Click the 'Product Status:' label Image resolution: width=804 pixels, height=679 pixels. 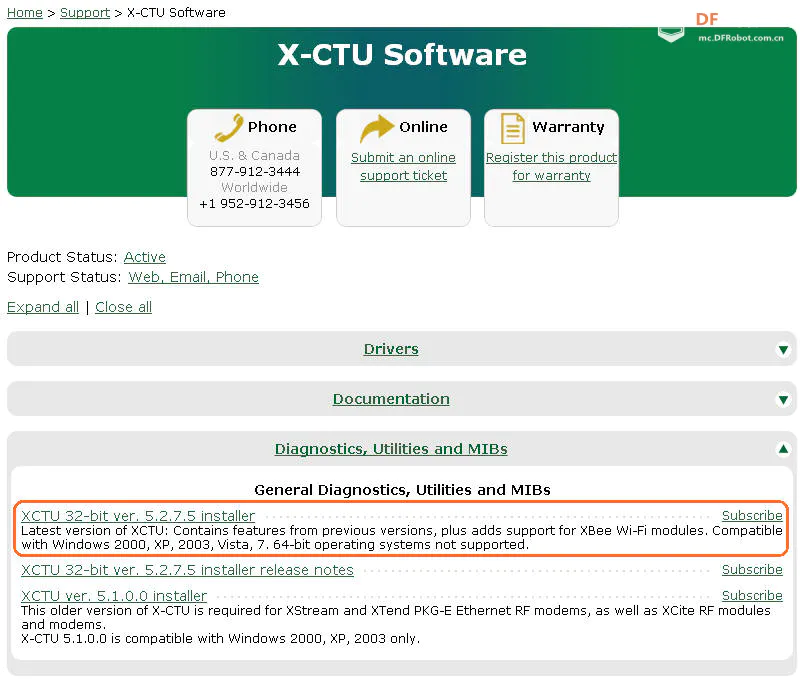[62, 257]
